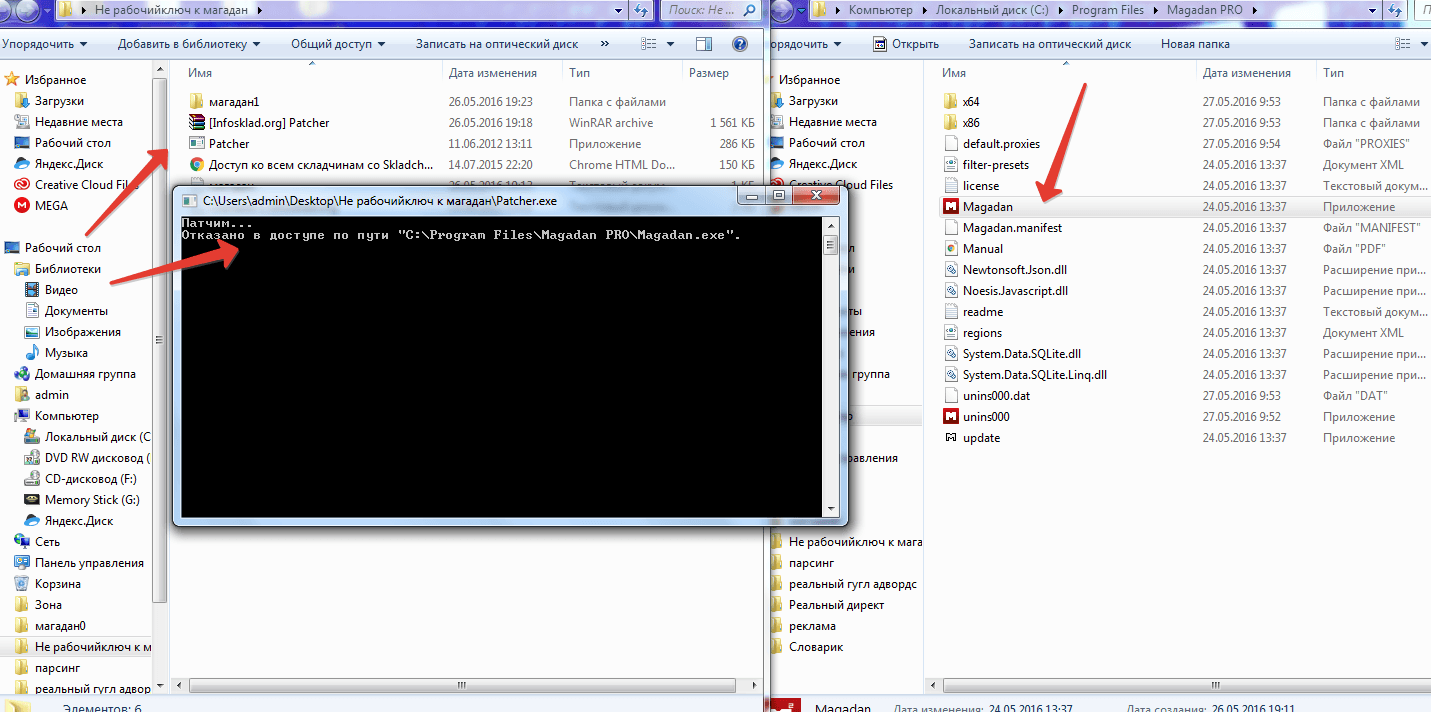Select Компьютер in left navigation pane
This screenshot has height=712, width=1431.
[57, 415]
